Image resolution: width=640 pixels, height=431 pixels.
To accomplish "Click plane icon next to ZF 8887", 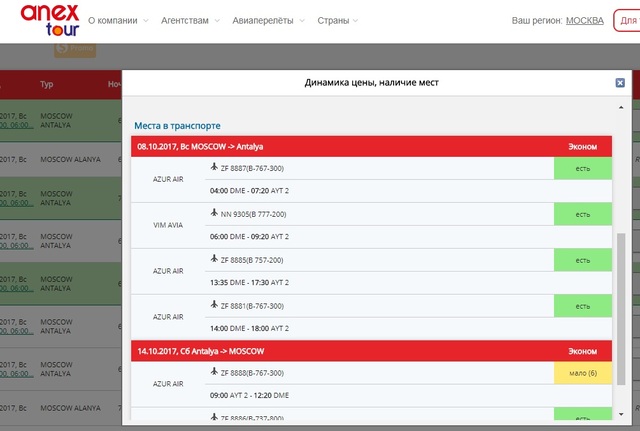I will click(214, 167).
